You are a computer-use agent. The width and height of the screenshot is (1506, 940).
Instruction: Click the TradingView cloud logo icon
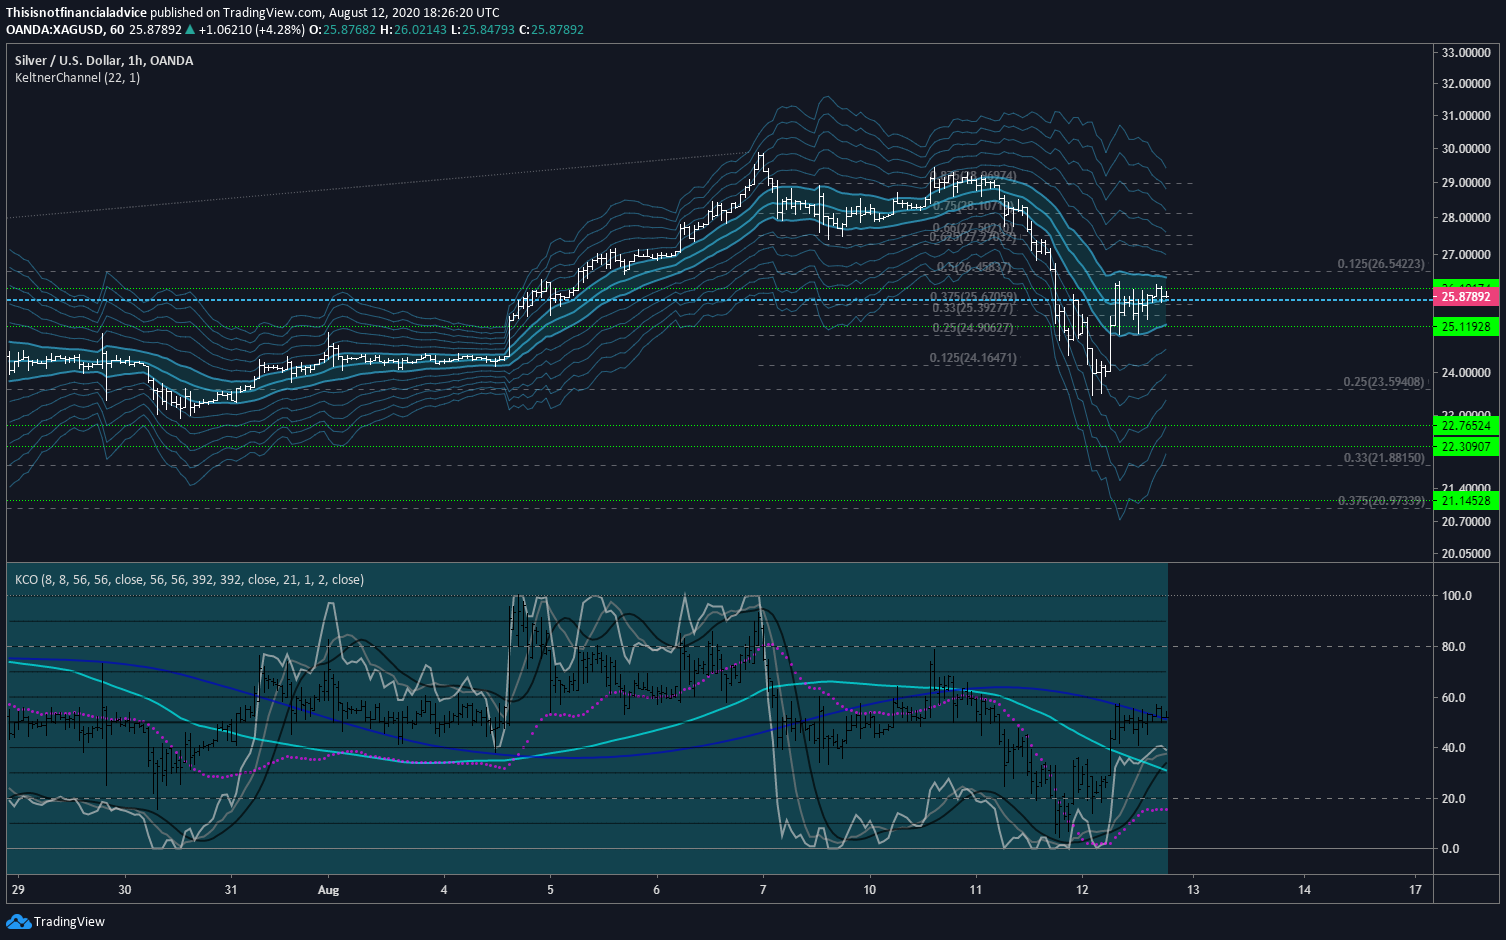(x=18, y=922)
